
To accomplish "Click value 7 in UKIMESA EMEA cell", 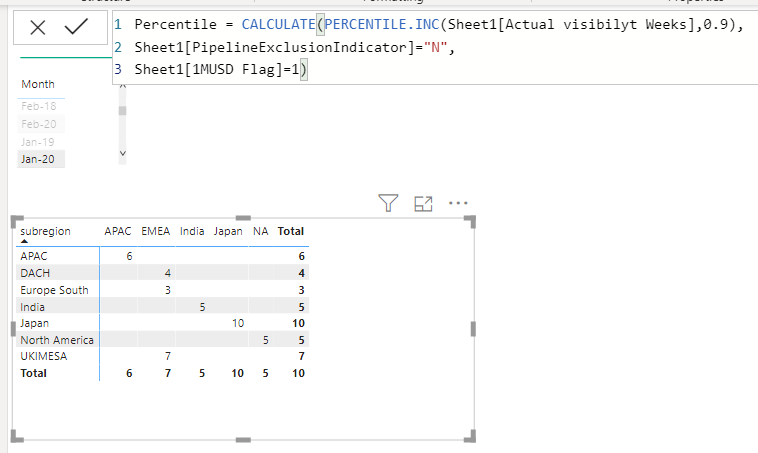I will (x=168, y=356).
